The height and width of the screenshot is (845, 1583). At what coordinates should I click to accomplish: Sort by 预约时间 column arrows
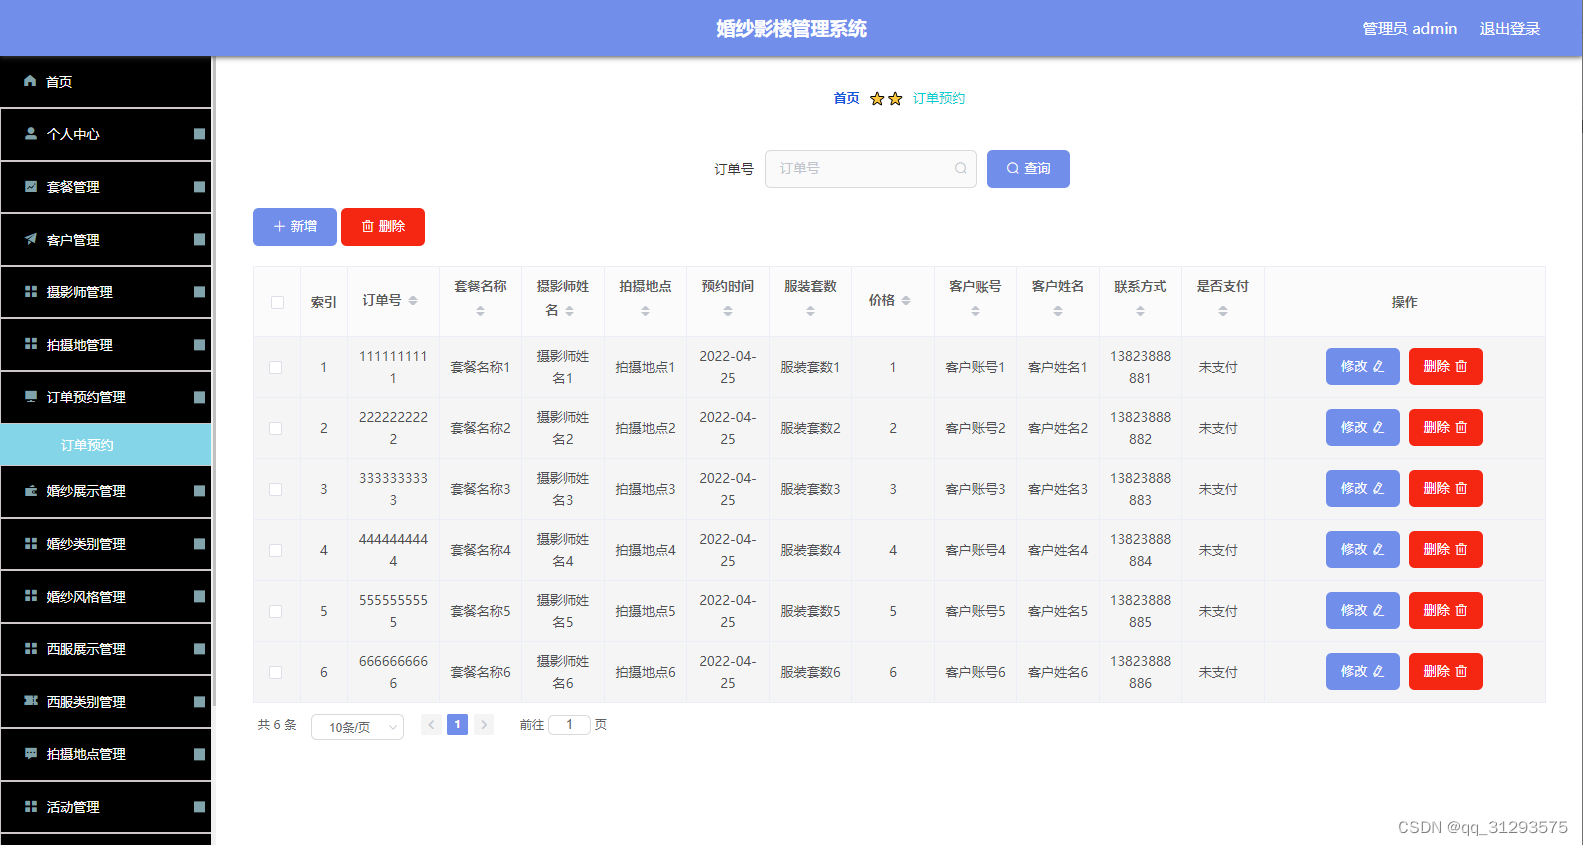728,311
